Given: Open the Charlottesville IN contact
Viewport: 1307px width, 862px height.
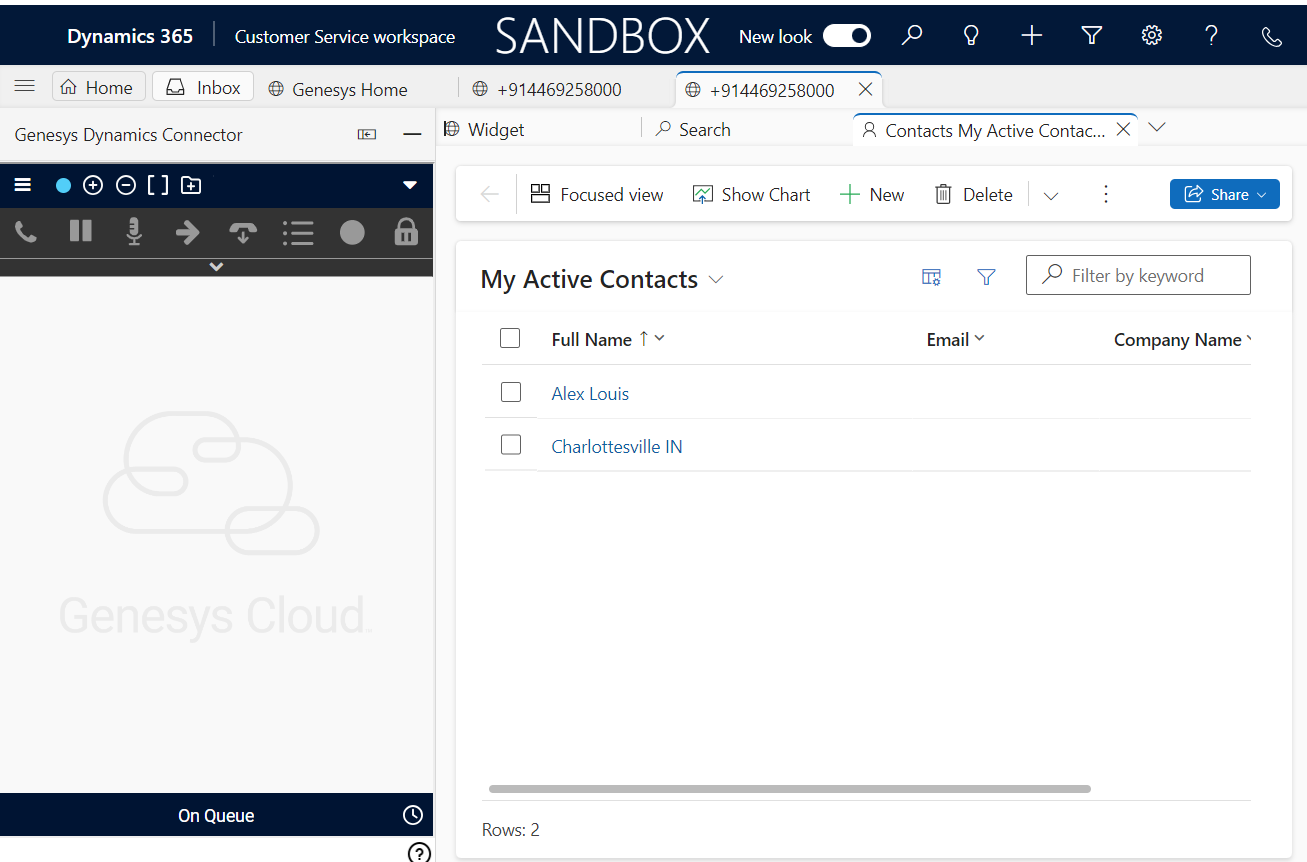Looking at the screenshot, I should [x=616, y=446].
